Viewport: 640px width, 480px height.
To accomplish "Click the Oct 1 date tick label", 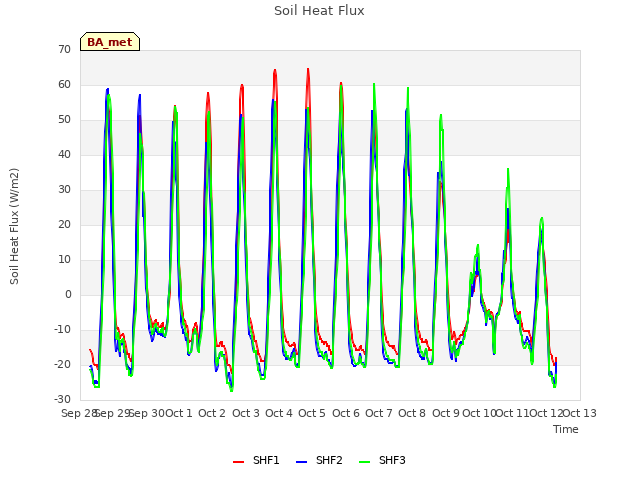I will [179, 413].
